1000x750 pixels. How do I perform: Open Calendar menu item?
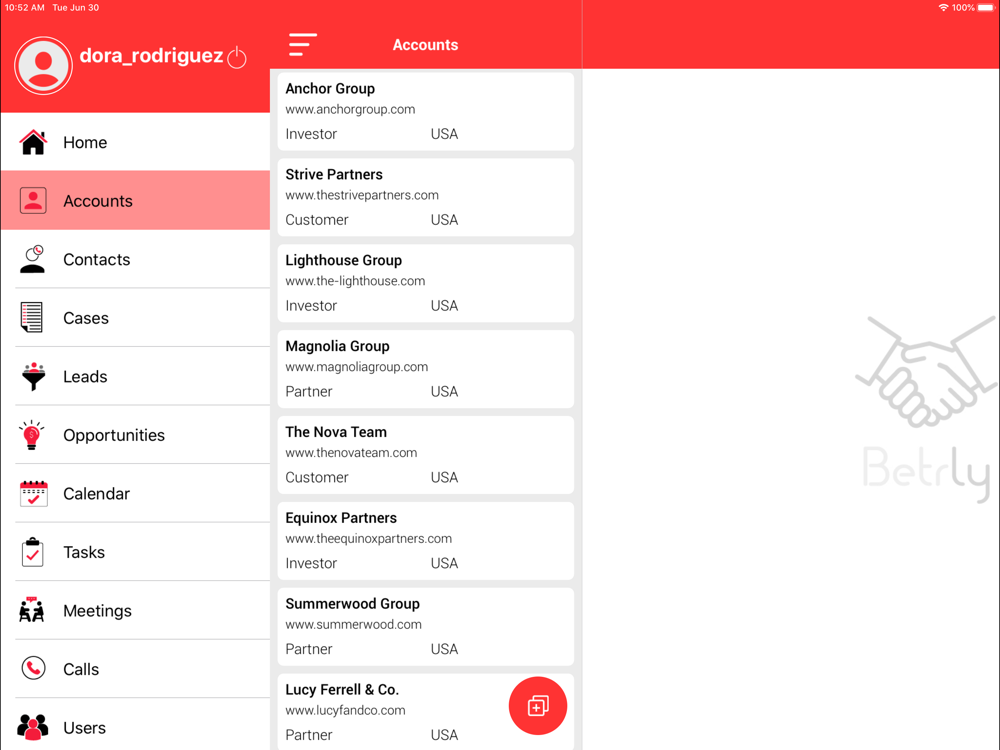pyautogui.click(x=135, y=494)
